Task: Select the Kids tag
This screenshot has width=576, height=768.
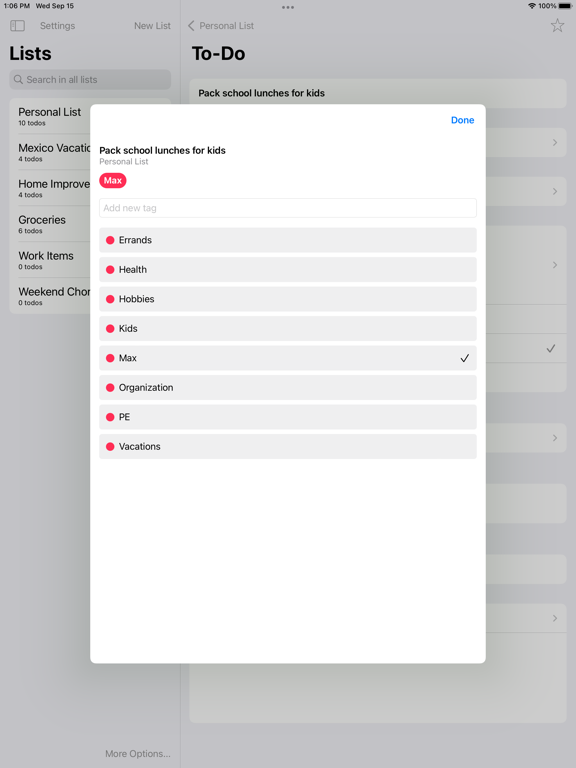Action: pos(288,328)
